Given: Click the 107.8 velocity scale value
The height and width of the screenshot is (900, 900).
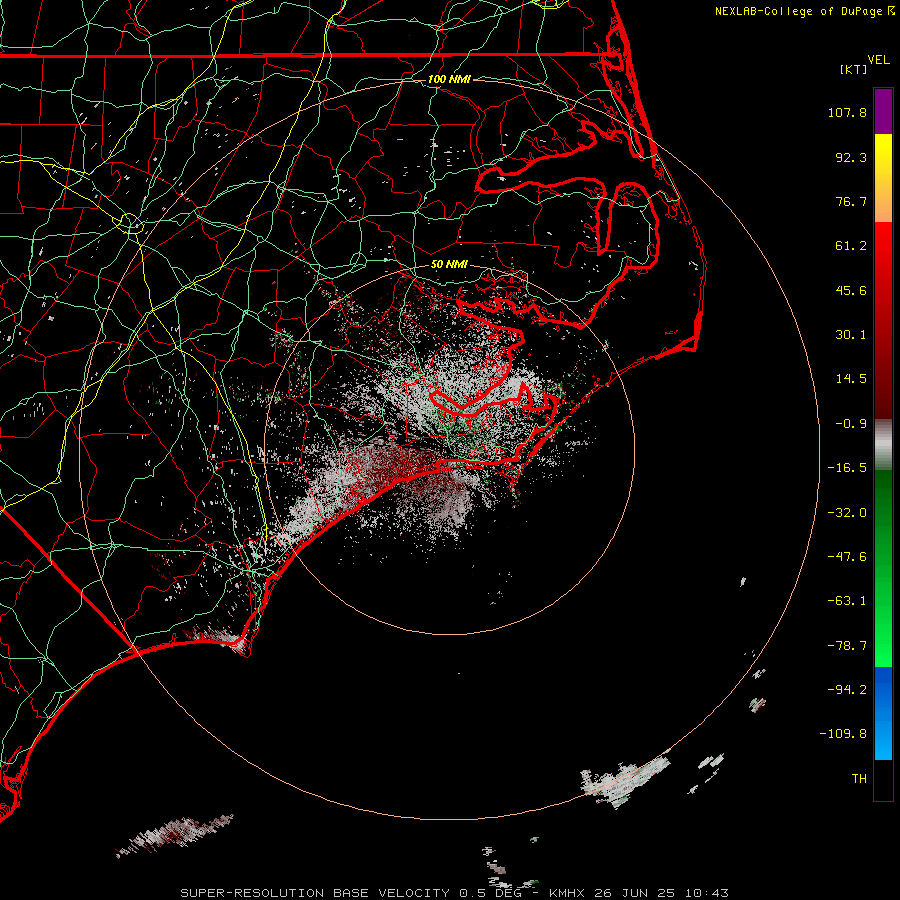Looking at the screenshot, I should pyautogui.click(x=847, y=112).
